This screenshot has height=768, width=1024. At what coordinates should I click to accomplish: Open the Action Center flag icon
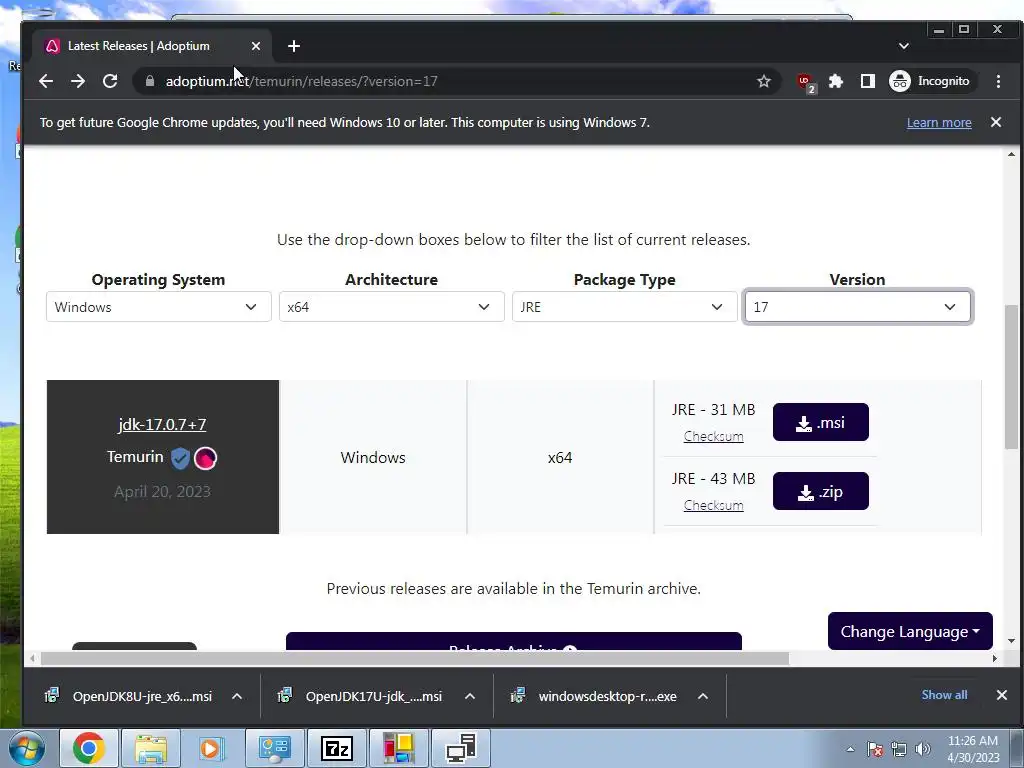pyautogui.click(x=874, y=749)
